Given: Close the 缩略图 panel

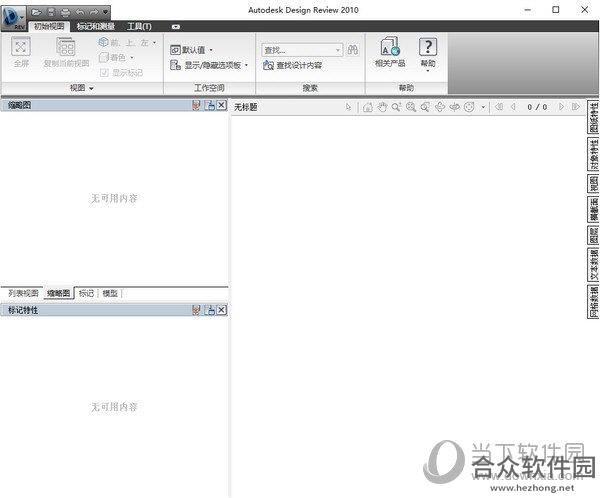Looking at the screenshot, I should click(222, 105).
